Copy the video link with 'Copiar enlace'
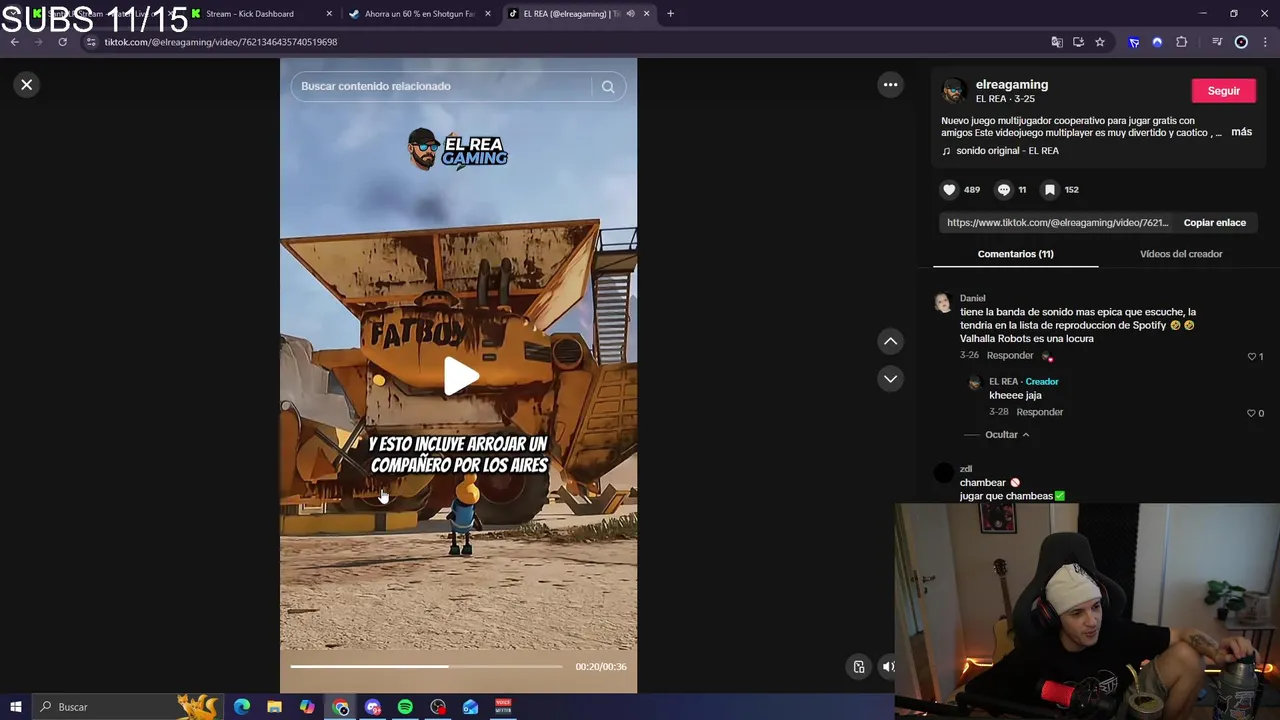1280x720 pixels. (1214, 223)
